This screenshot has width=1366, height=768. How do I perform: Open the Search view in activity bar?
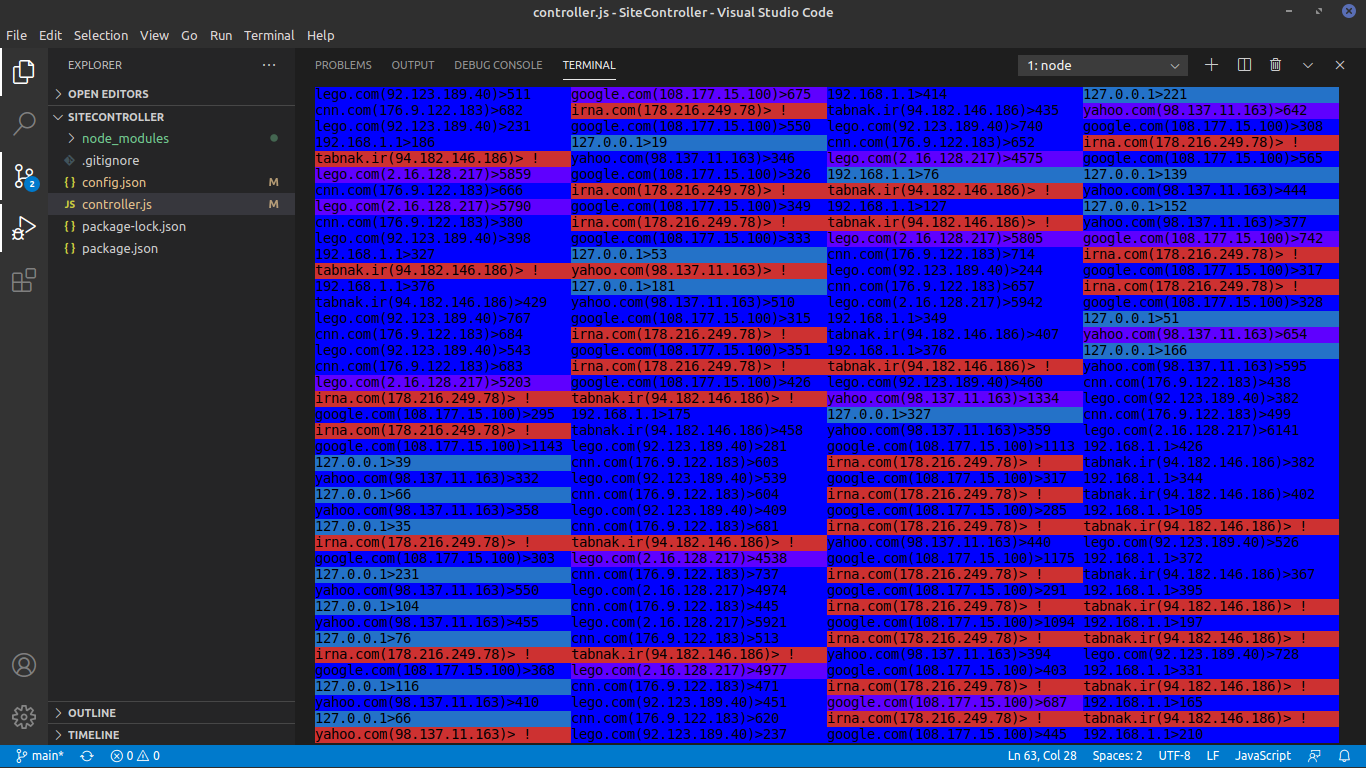click(x=24, y=124)
